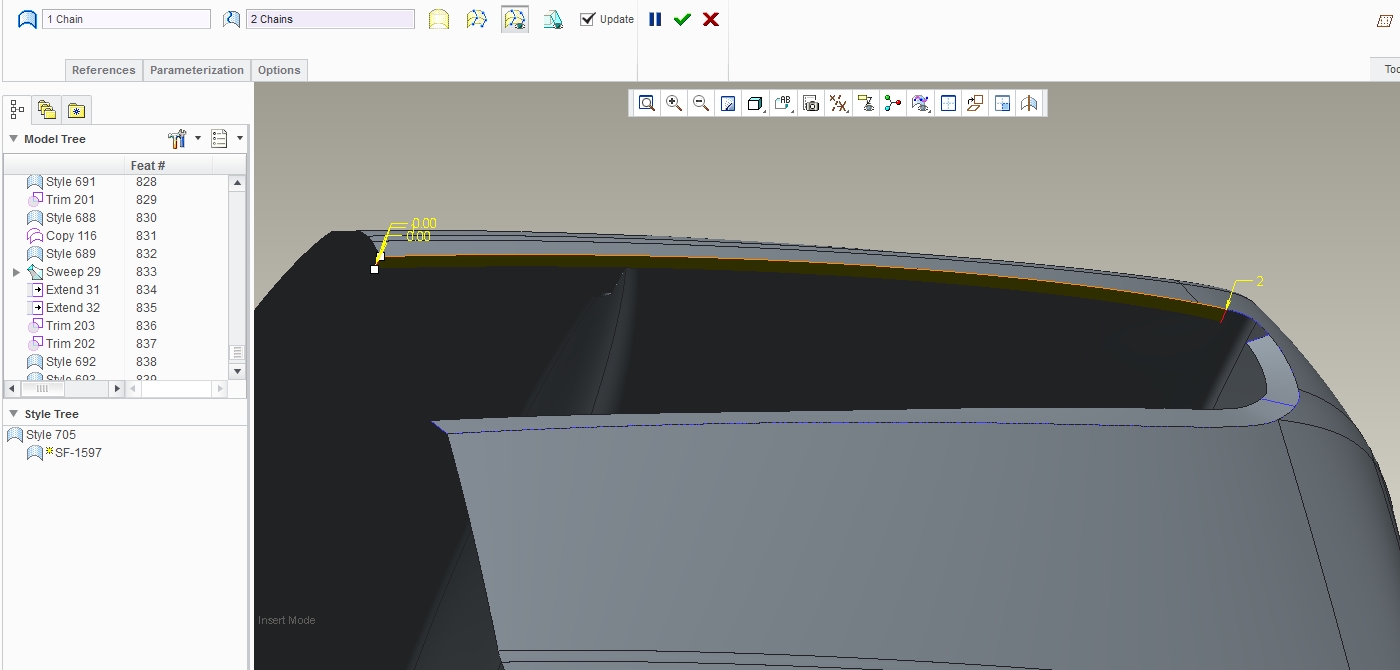Click the surface preview mode icon

click(x=553, y=19)
